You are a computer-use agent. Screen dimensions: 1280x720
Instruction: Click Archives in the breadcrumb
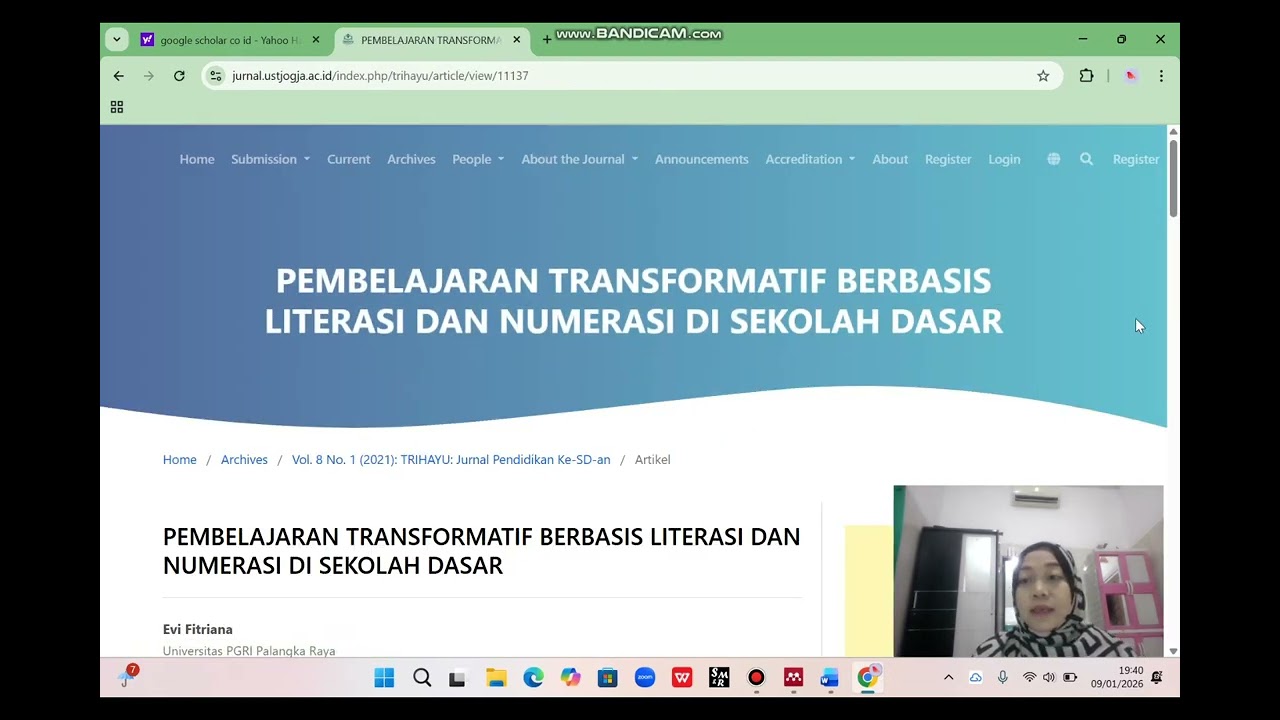(244, 460)
